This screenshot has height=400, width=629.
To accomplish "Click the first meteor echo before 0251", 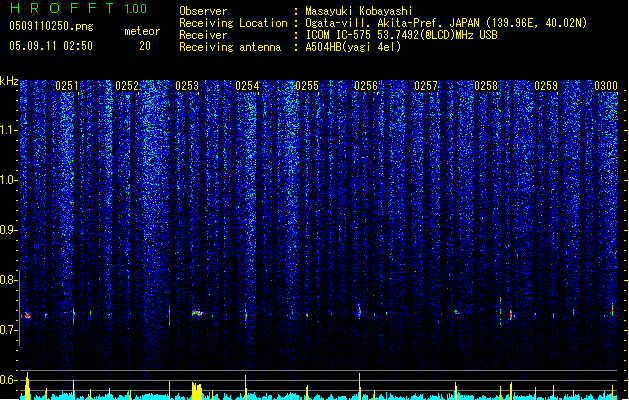I will point(27,316).
